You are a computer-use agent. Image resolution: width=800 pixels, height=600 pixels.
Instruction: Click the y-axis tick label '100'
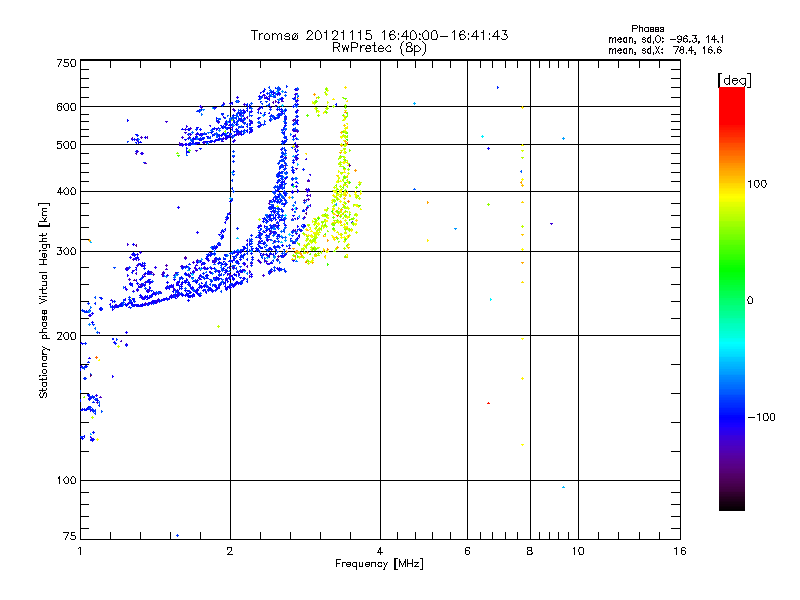coord(66,481)
